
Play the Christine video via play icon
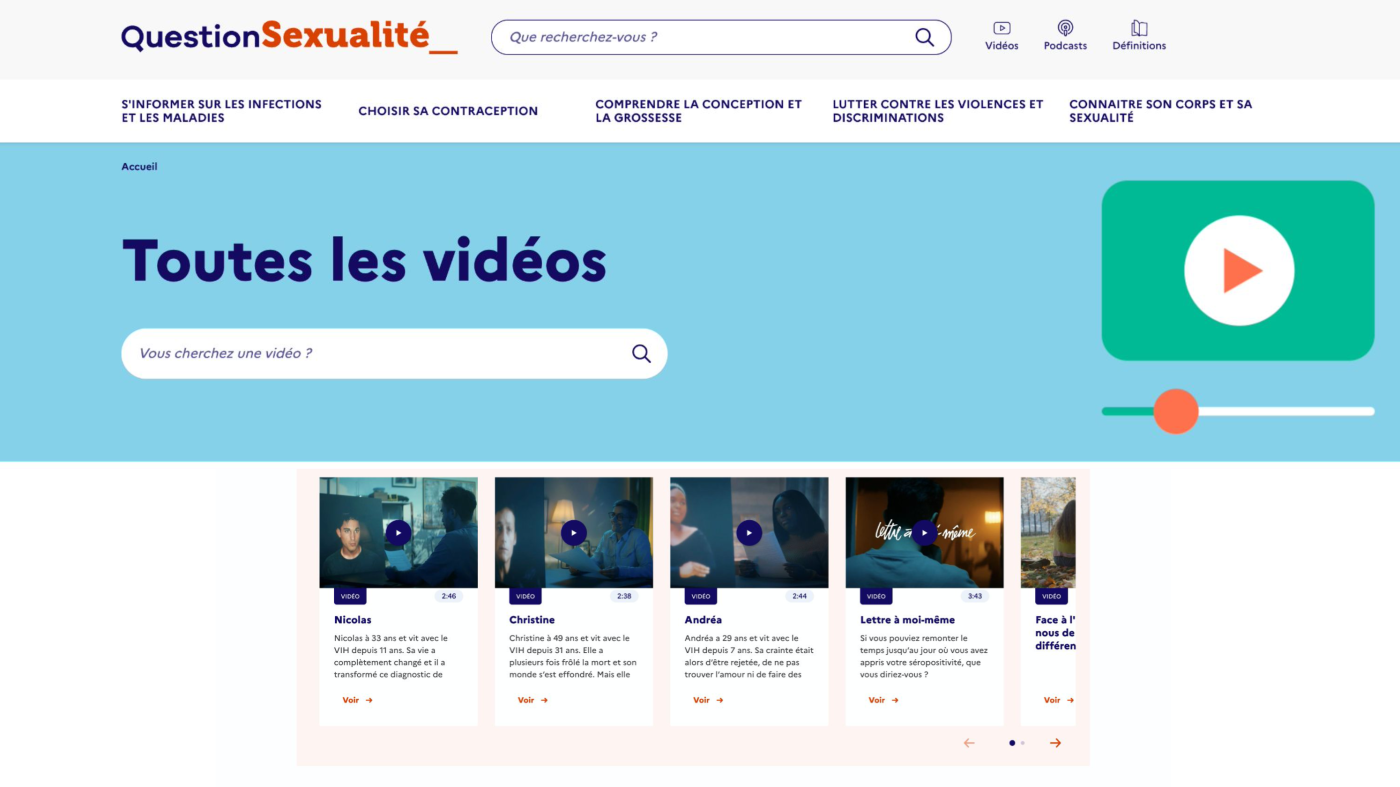(x=573, y=533)
